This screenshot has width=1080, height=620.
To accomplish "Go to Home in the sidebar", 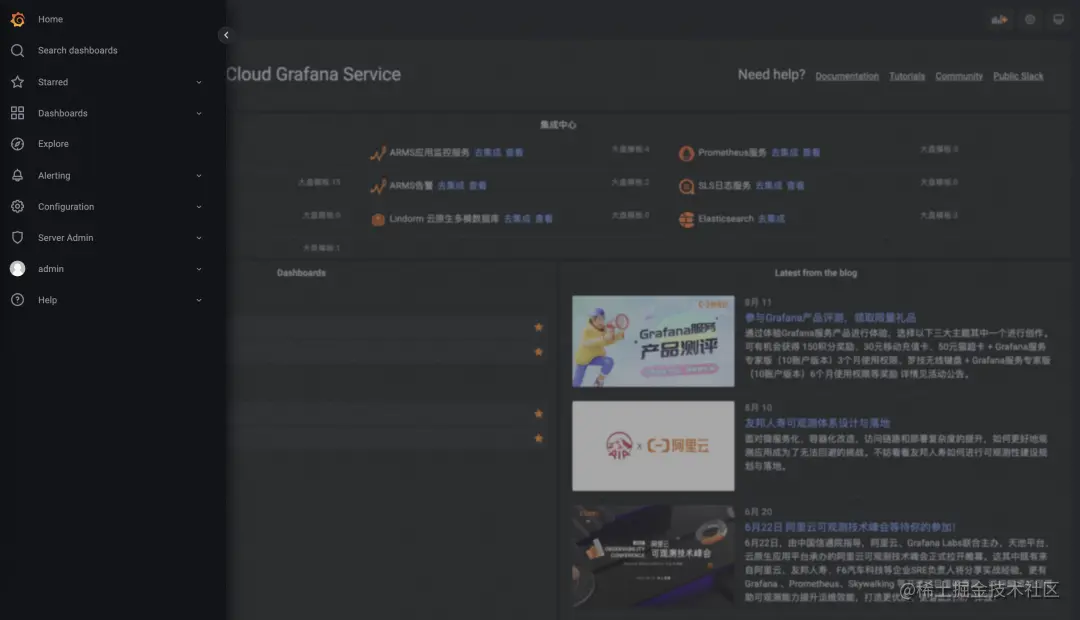I will [x=50, y=19].
